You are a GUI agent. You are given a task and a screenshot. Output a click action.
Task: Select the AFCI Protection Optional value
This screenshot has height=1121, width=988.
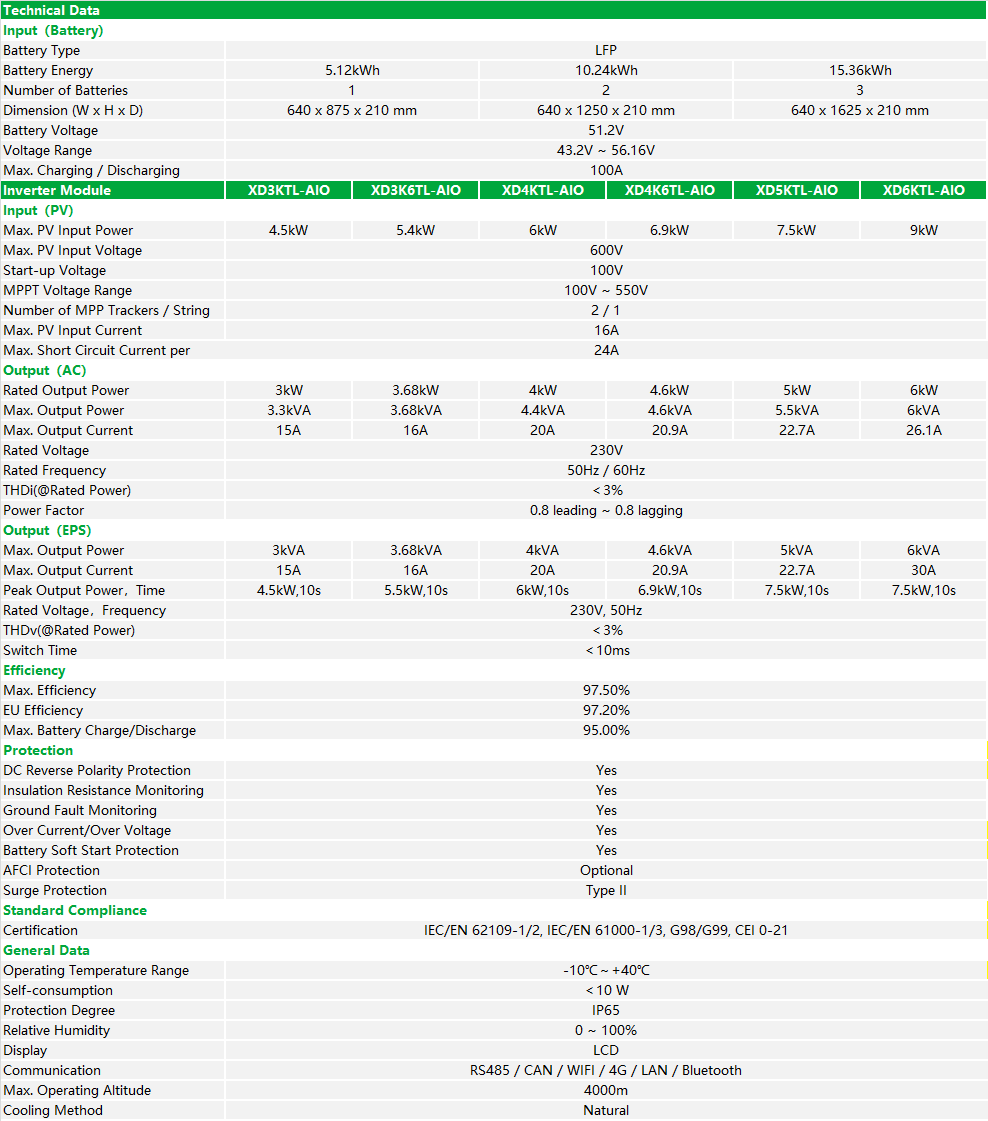pyautogui.click(x=606, y=870)
